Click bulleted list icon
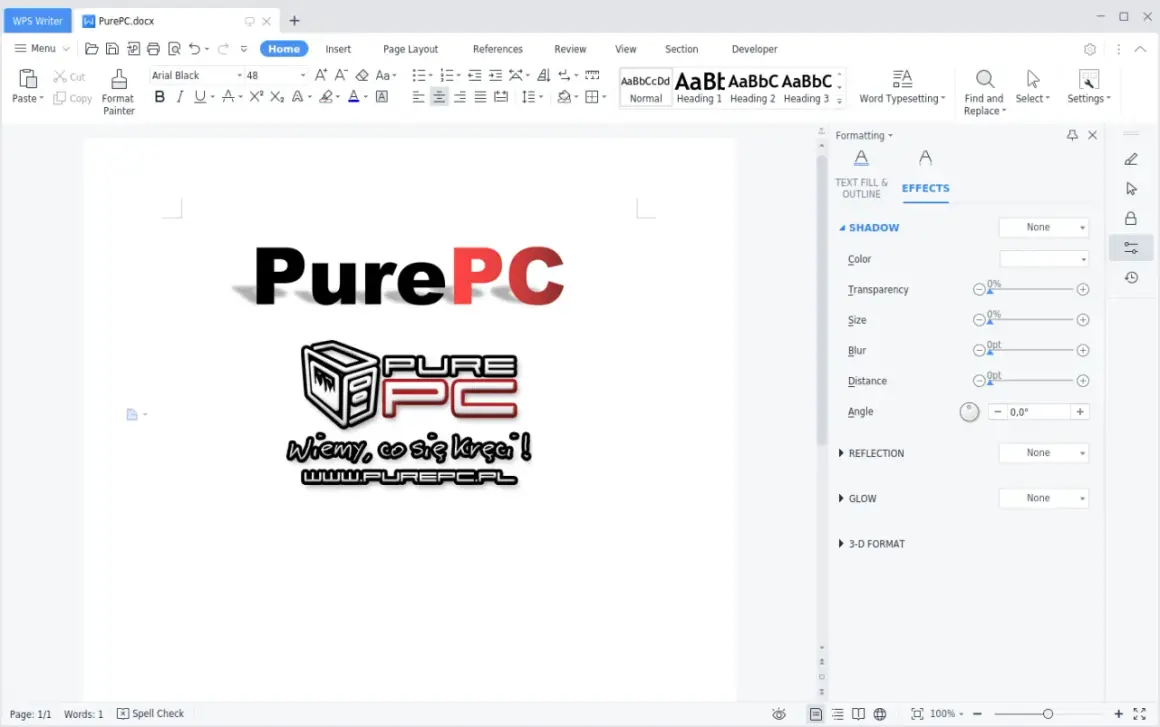1160x727 pixels. point(419,75)
